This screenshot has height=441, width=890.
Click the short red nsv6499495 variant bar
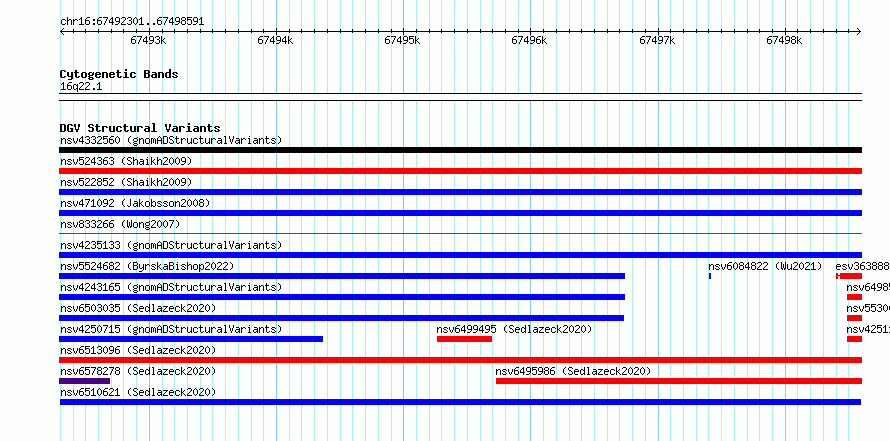coord(464,339)
